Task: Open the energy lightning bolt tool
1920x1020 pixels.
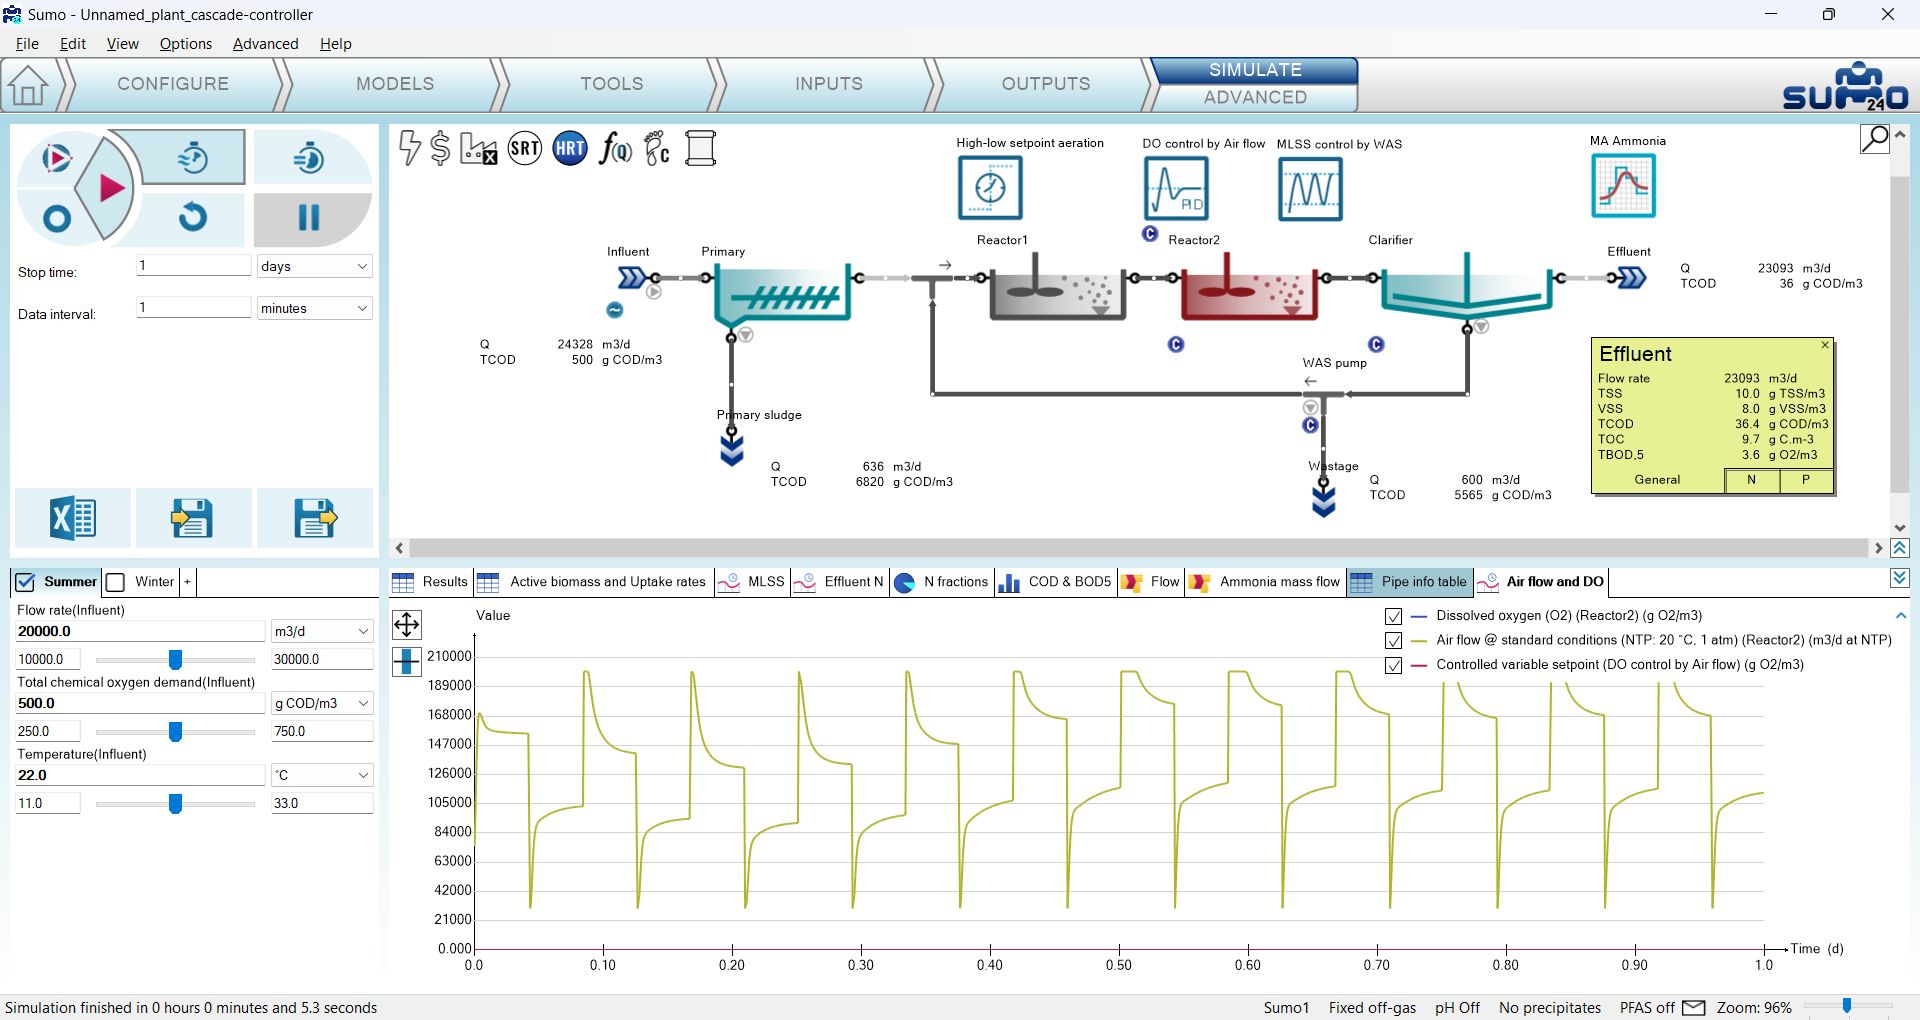Action: pyautogui.click(x=410, y=148)
